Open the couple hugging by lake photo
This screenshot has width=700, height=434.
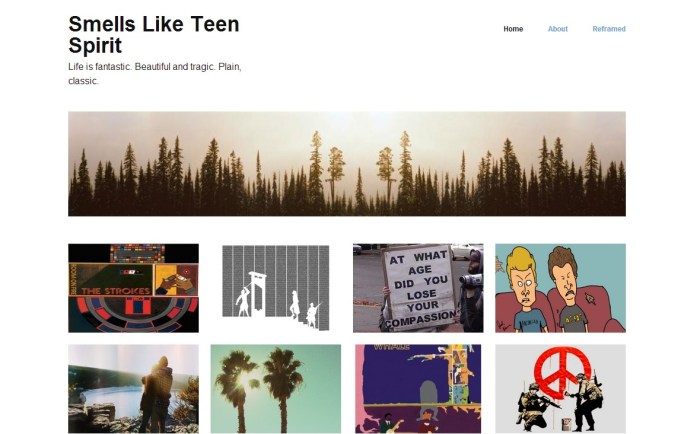coord(133,389)
